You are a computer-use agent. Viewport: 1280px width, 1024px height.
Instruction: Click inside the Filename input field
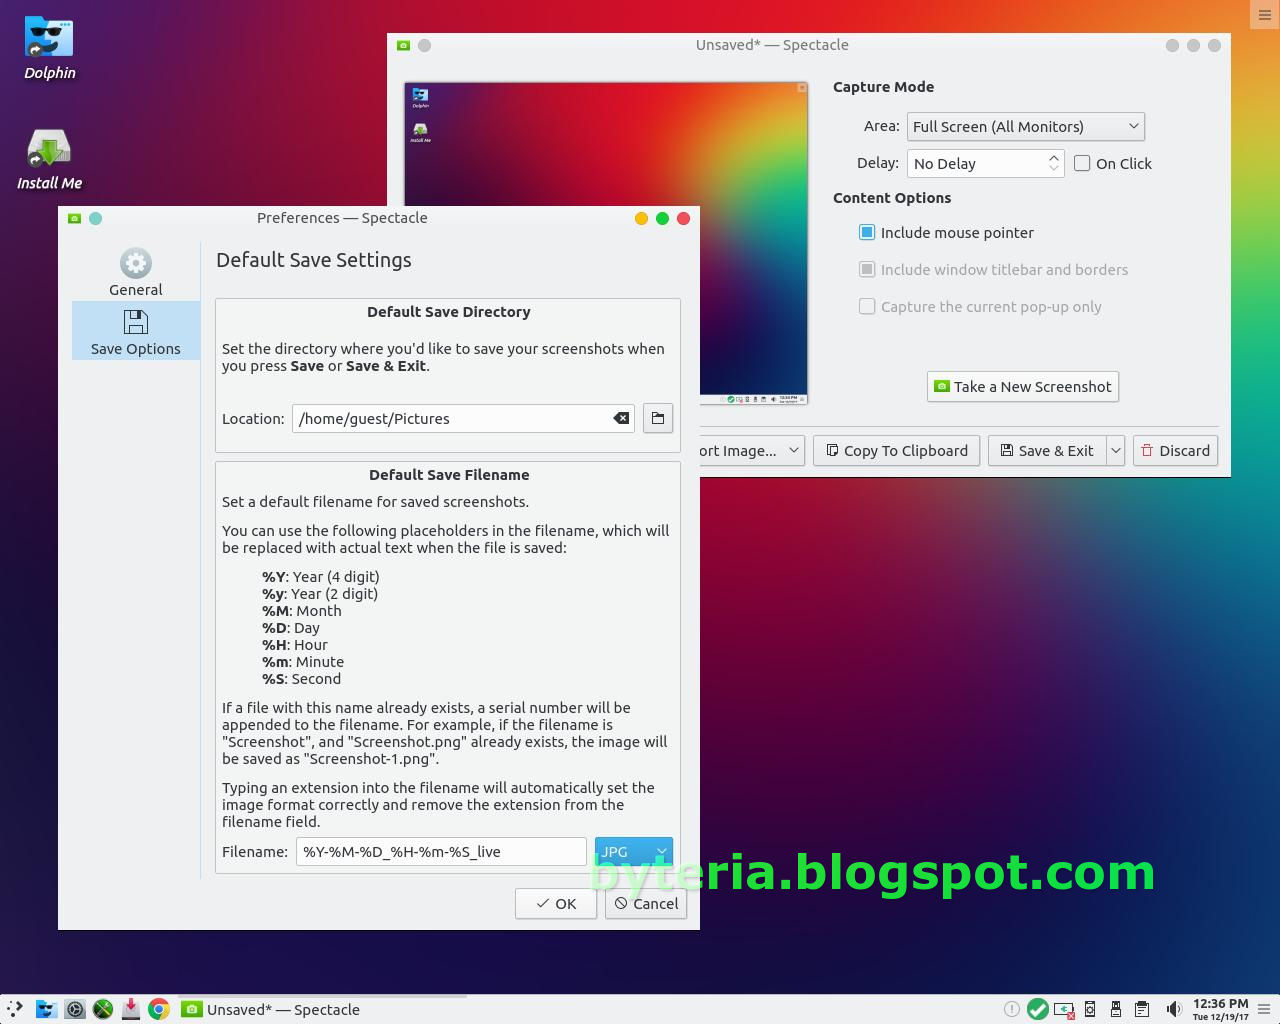[x=440, y=851]
